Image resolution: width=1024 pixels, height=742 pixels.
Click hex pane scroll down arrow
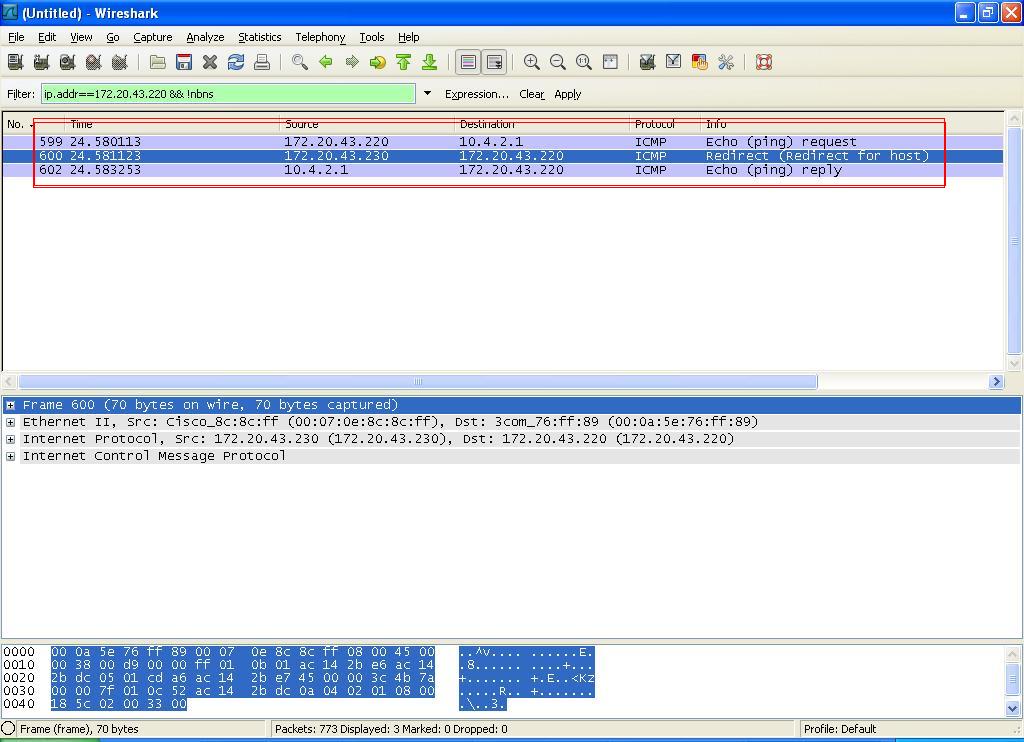(x=1012, y=708)
